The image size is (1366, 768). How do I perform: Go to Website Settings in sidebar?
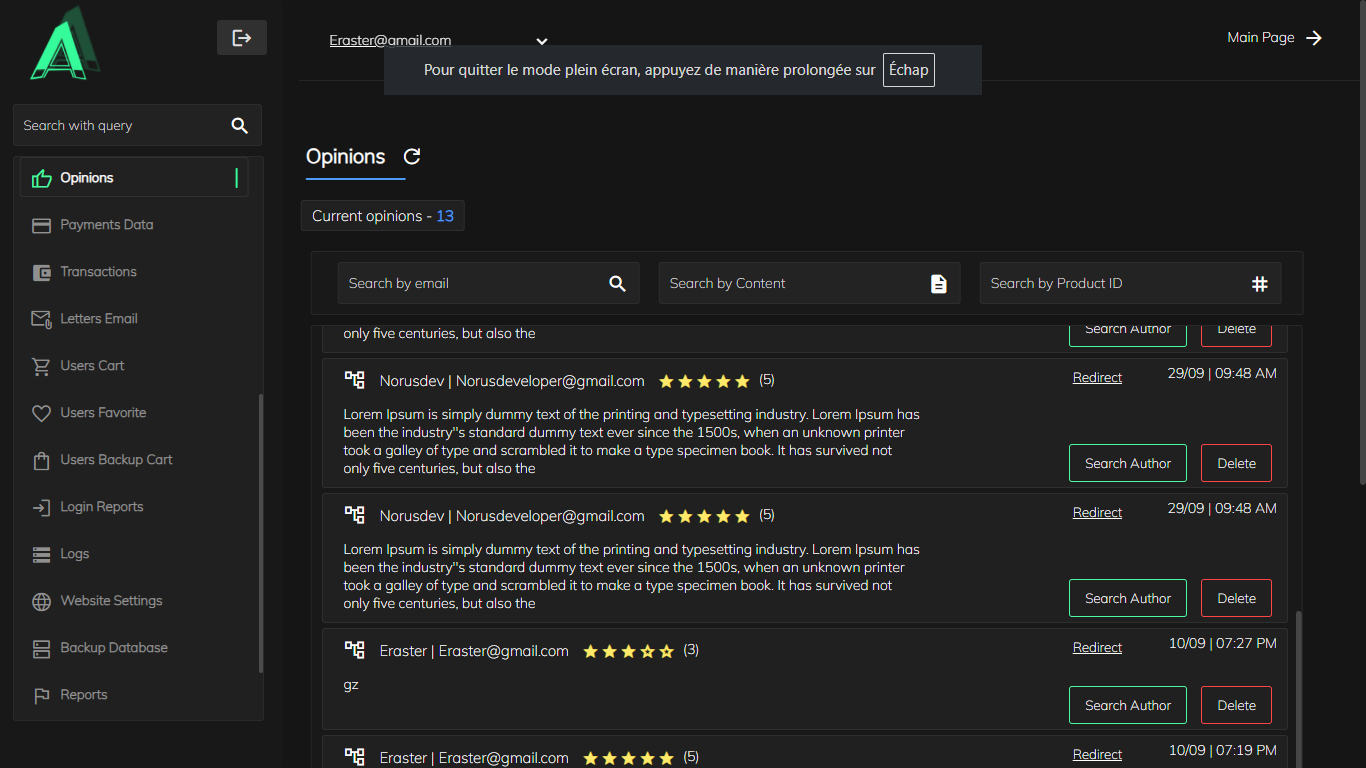(111, 601)
